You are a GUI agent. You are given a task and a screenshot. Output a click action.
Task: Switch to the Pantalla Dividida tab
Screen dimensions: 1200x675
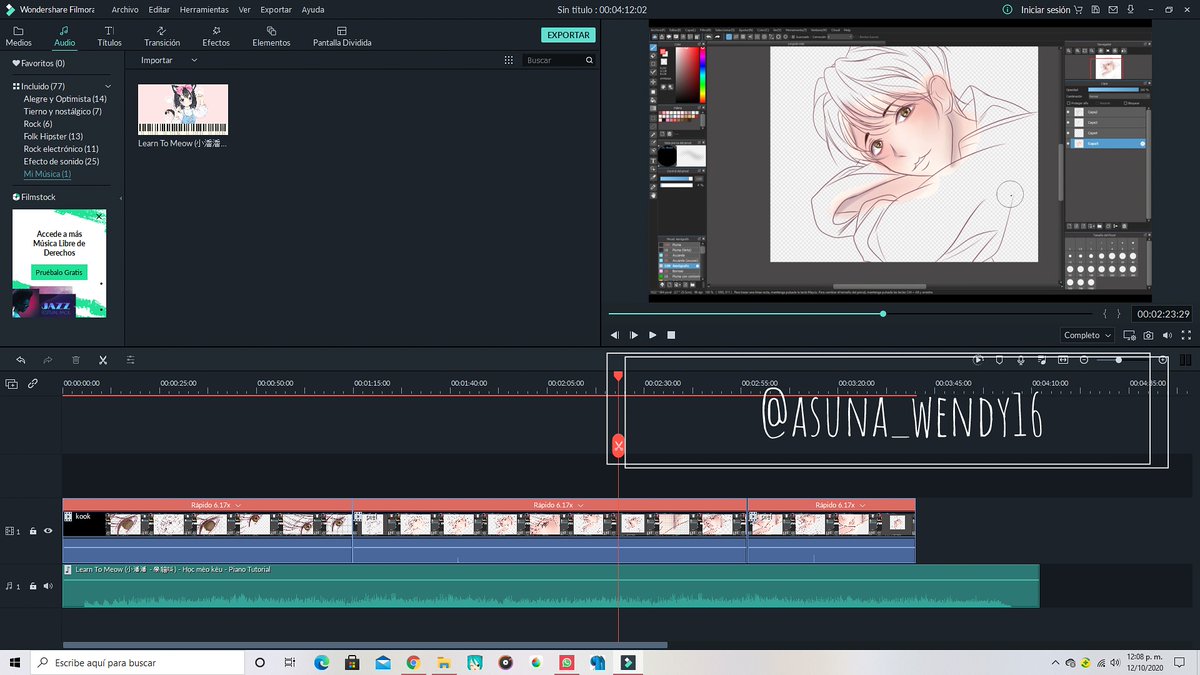(342, 37)
